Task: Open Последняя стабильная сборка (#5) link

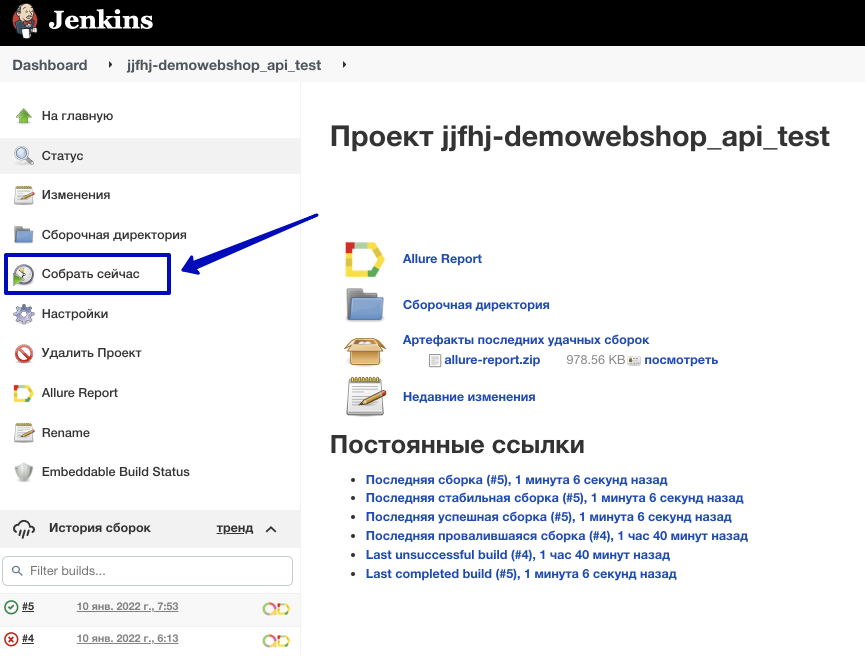Action: (x=554, y=498)
